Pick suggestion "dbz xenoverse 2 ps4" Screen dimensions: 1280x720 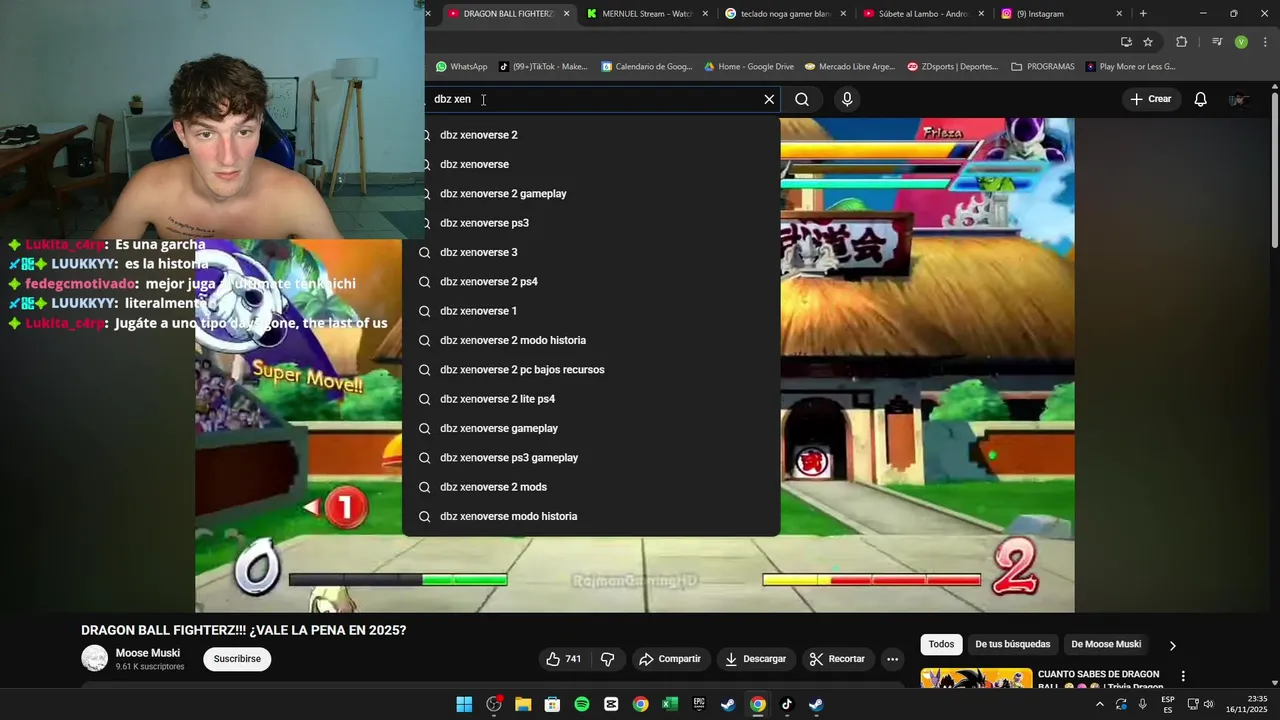click(591, 282)
